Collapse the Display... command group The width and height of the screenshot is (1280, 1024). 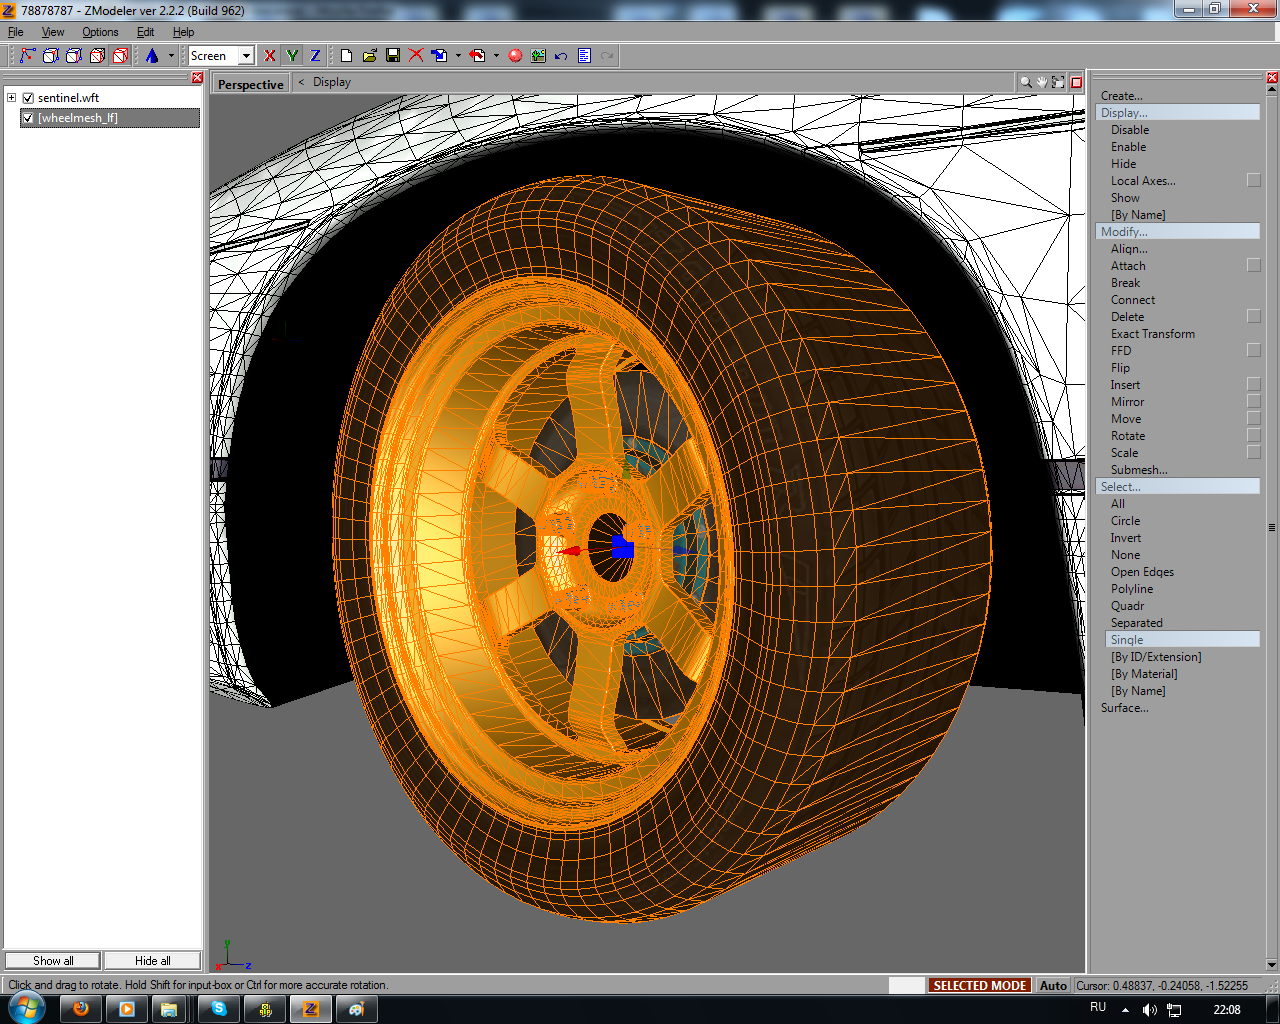(1178, 113)
